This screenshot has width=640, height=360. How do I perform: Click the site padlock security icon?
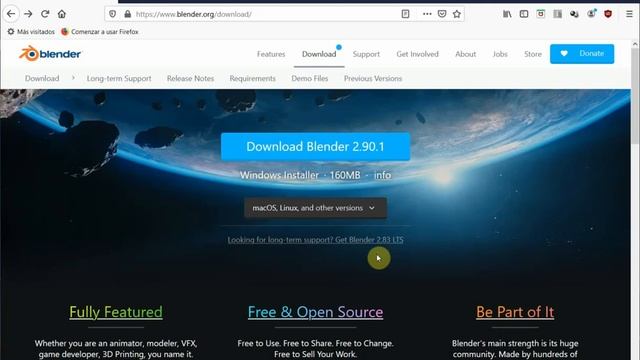[127, 14]
